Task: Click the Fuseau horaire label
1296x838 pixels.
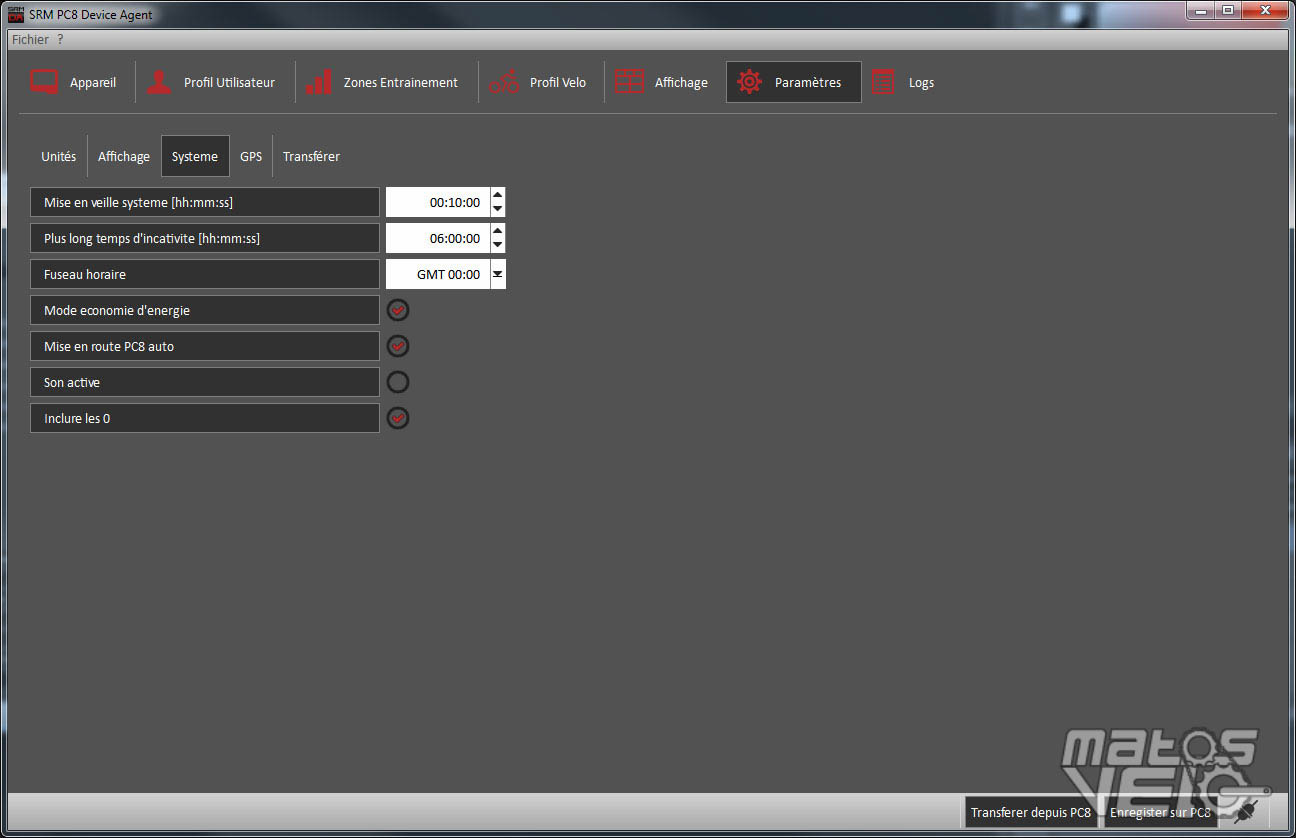Action: (x=205, y=274)
